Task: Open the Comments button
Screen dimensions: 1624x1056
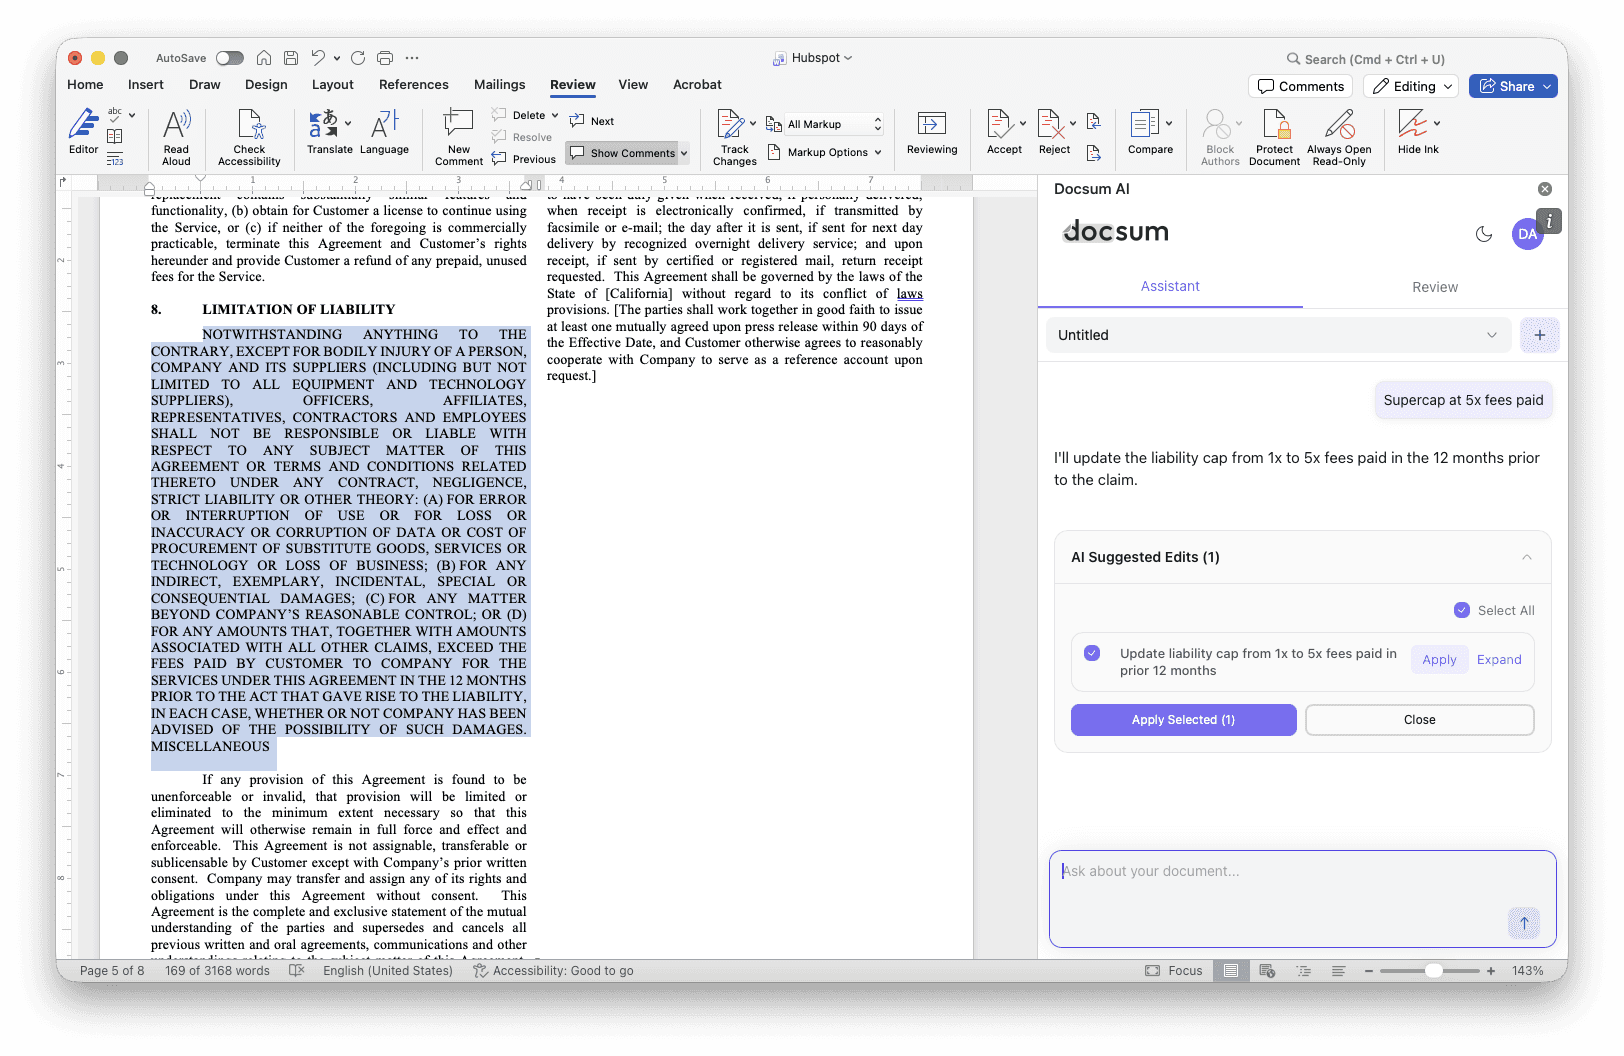Action: (x=1300, y=87)
